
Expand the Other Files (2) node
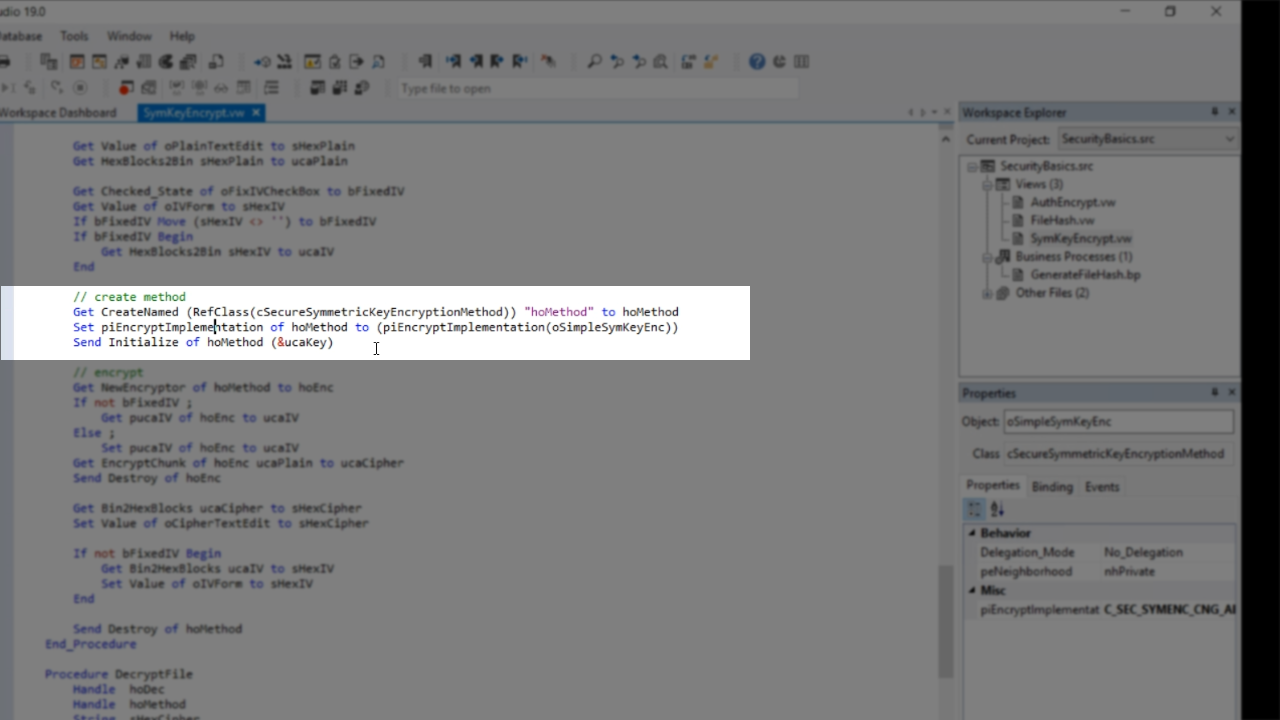[987, 293]
